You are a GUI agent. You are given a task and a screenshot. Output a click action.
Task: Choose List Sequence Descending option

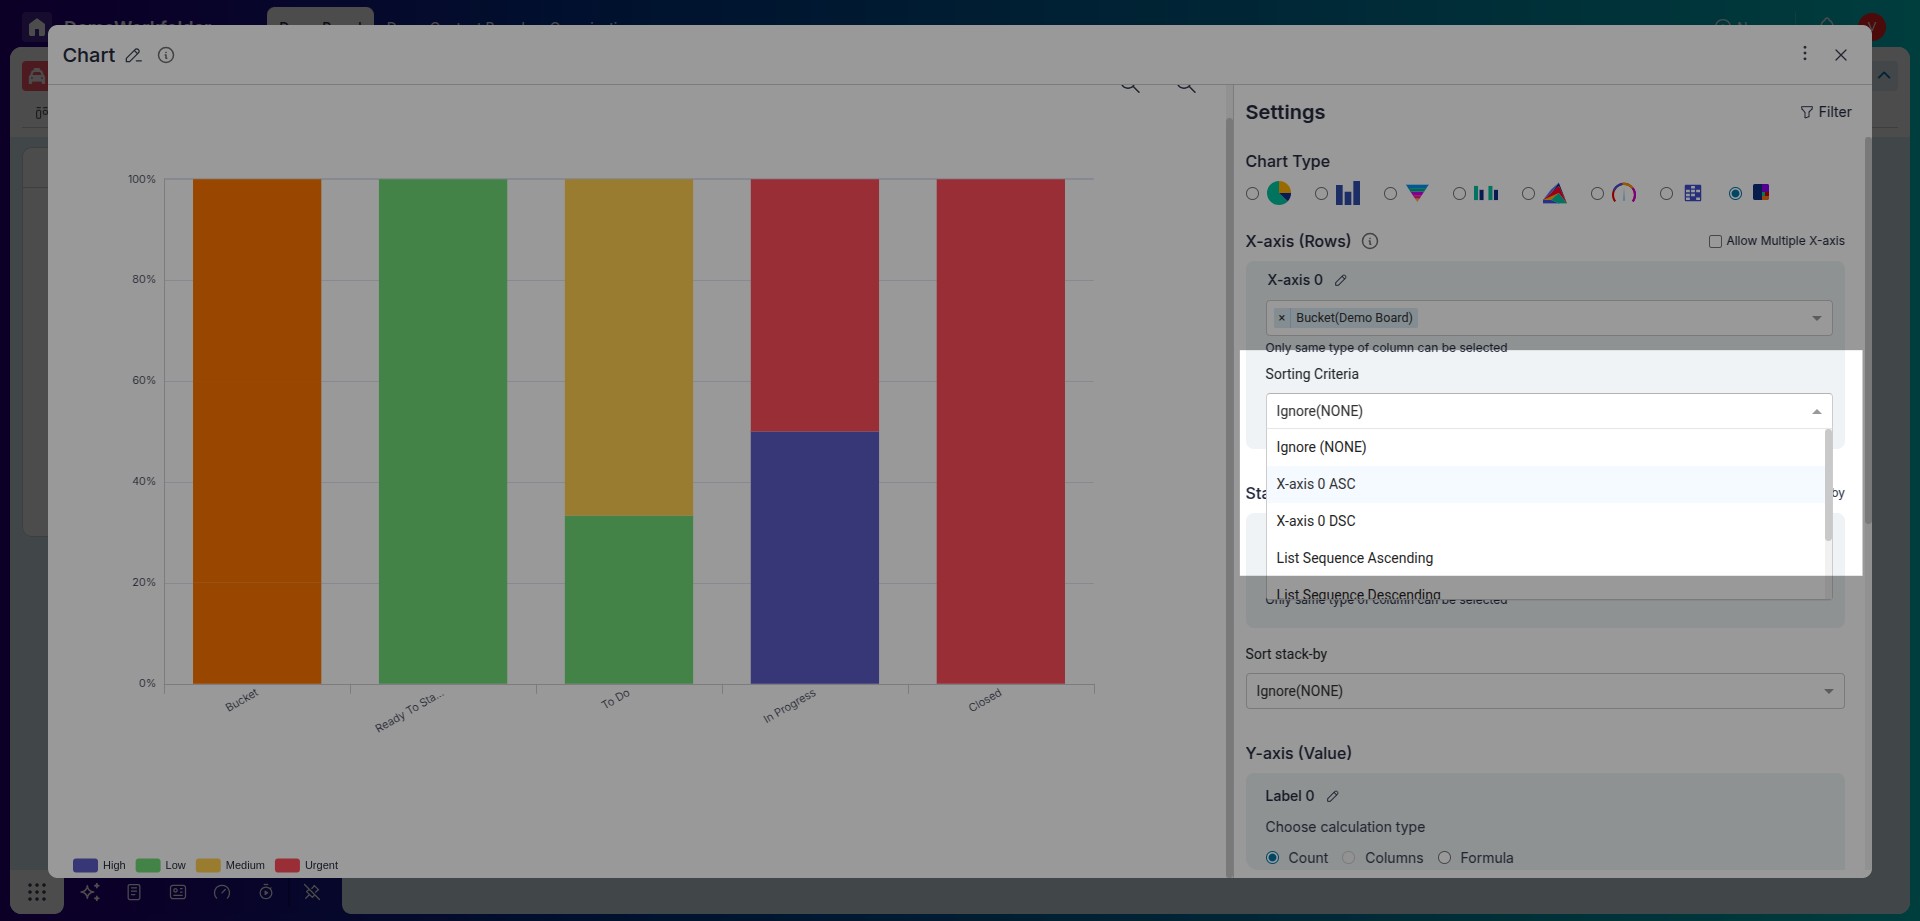(x=1546, y=591)
